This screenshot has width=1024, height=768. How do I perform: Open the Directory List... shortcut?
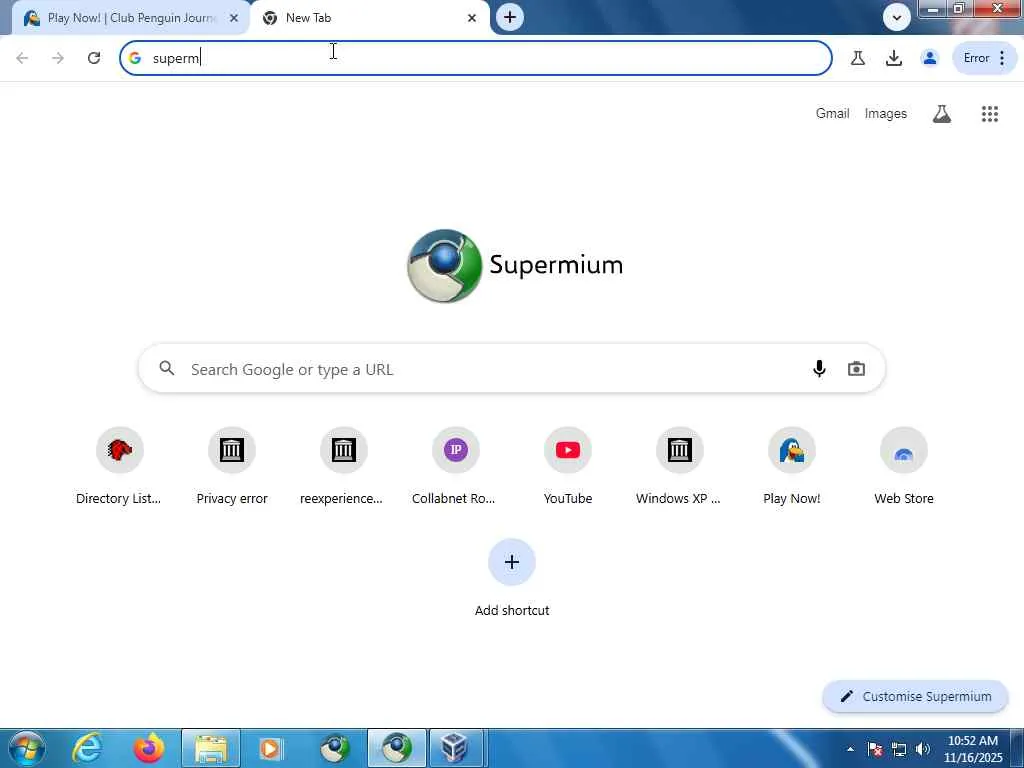(119, 466)
